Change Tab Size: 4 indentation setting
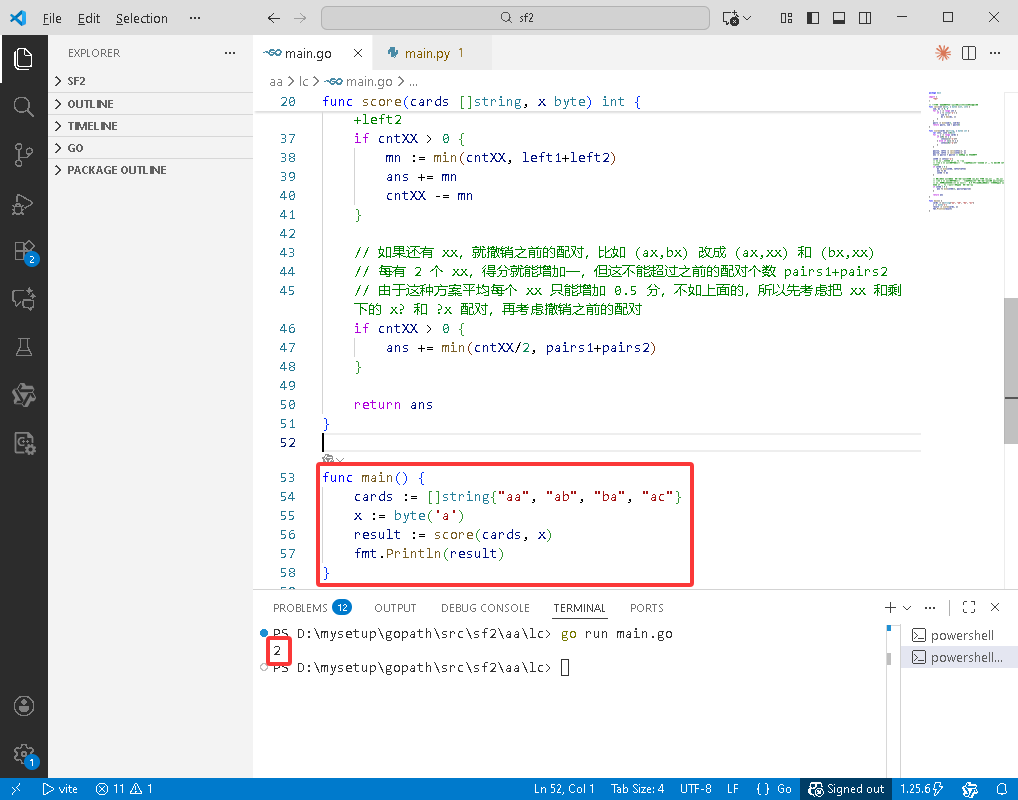This screenshot has height=800, width=1018. click(x=637, y=789)
